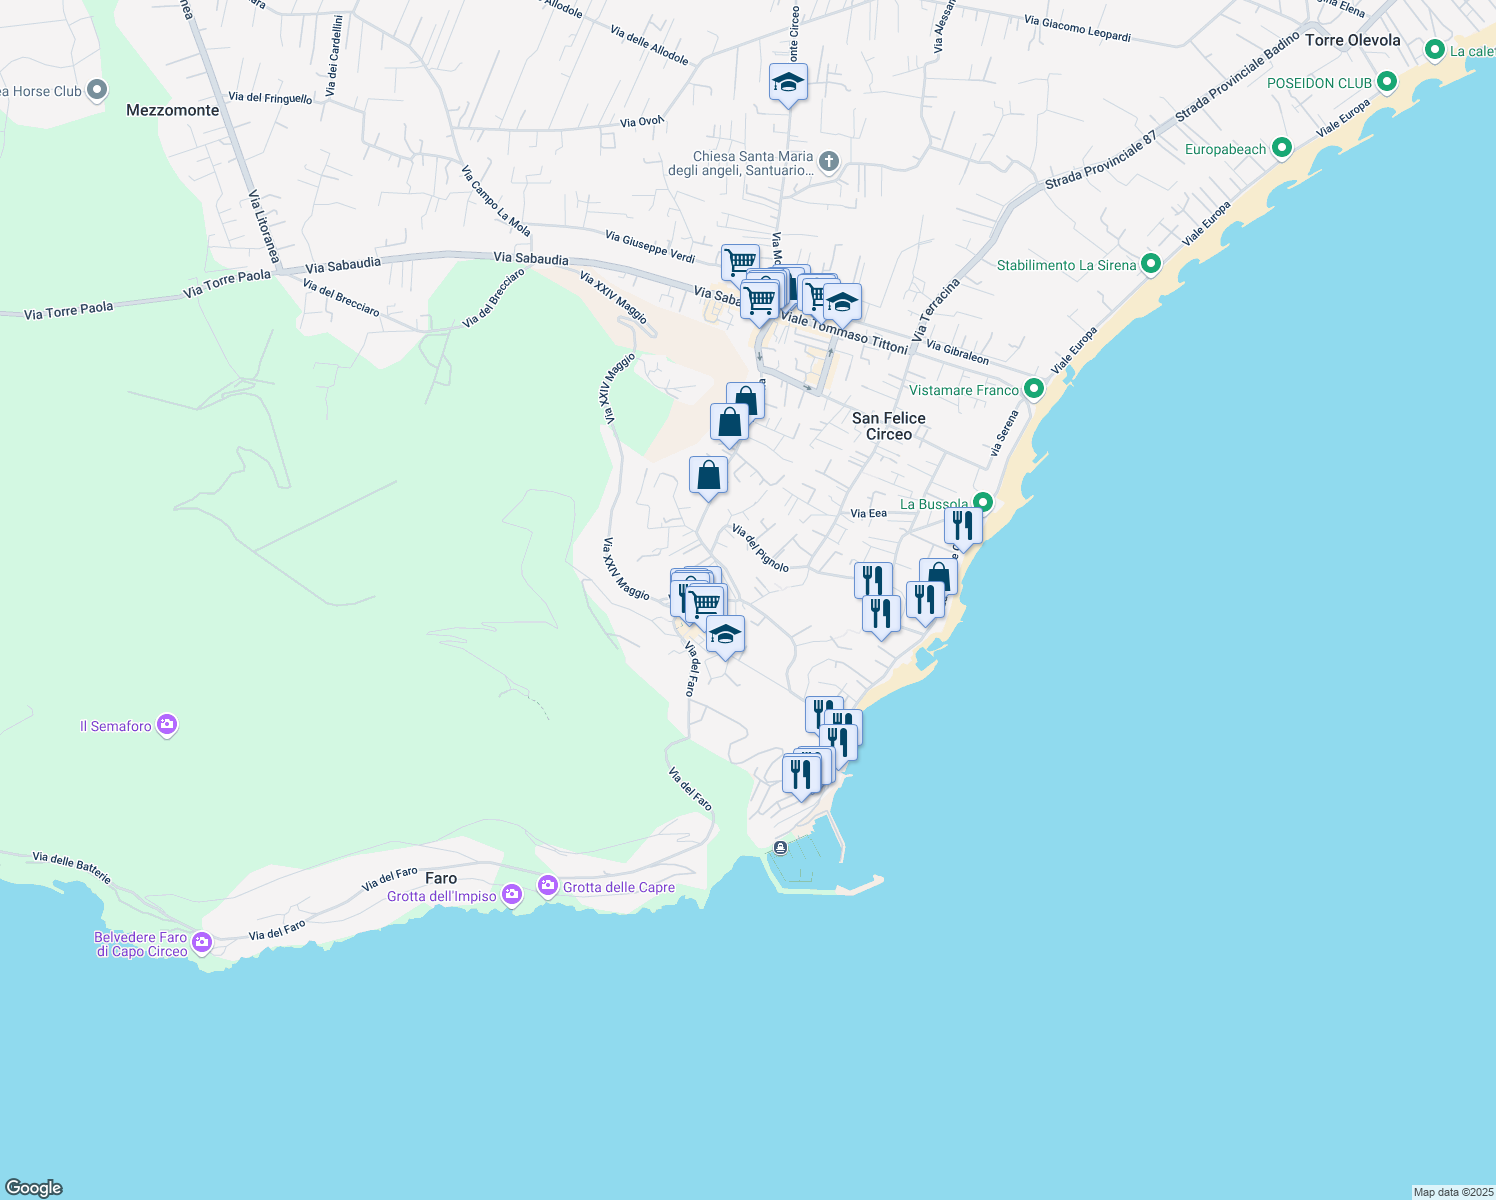Select the restaurant marker closest to the marina

point(801,776)
